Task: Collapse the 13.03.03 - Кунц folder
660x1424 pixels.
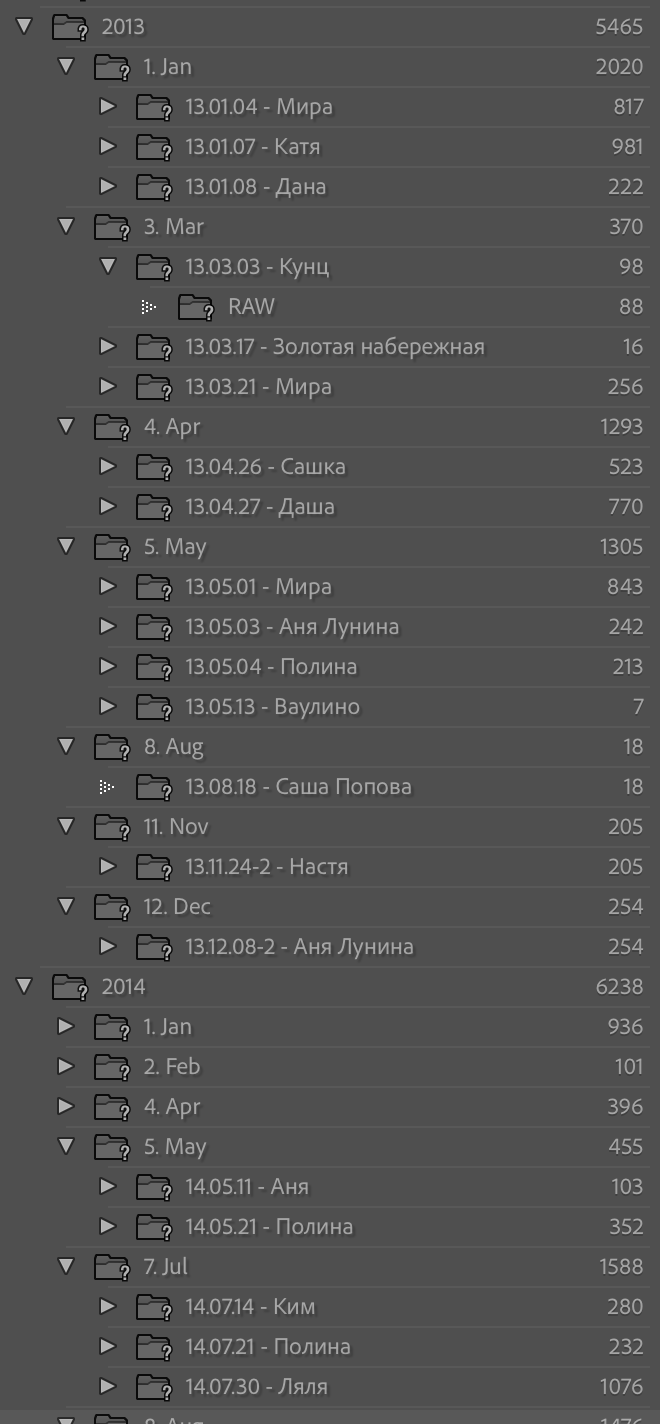Action: pyautogui.click(x=108, y=267)
